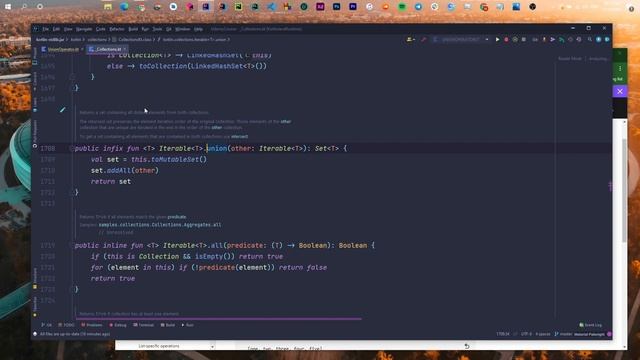Screen dimensions: 640x360
Task: Open Photoshop from the taskbar
Action: click(336, 7)
